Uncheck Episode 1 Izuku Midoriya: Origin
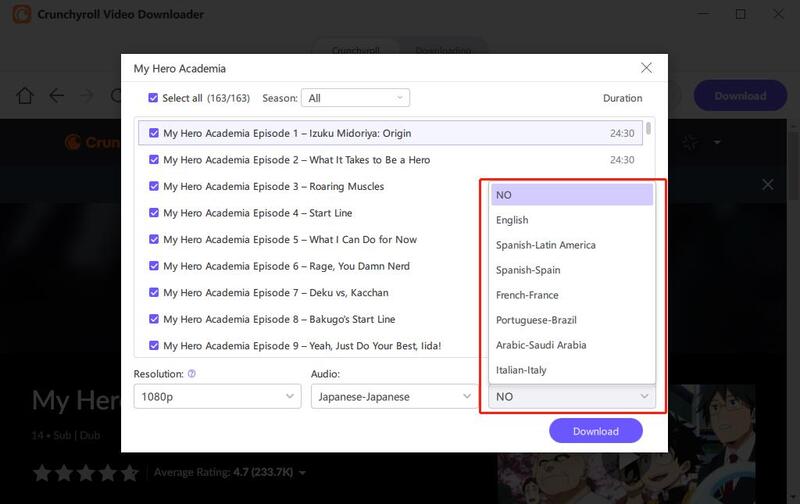The width and height of the screenshot is (800, 504). pyautogui.click(x=154, y=133)
